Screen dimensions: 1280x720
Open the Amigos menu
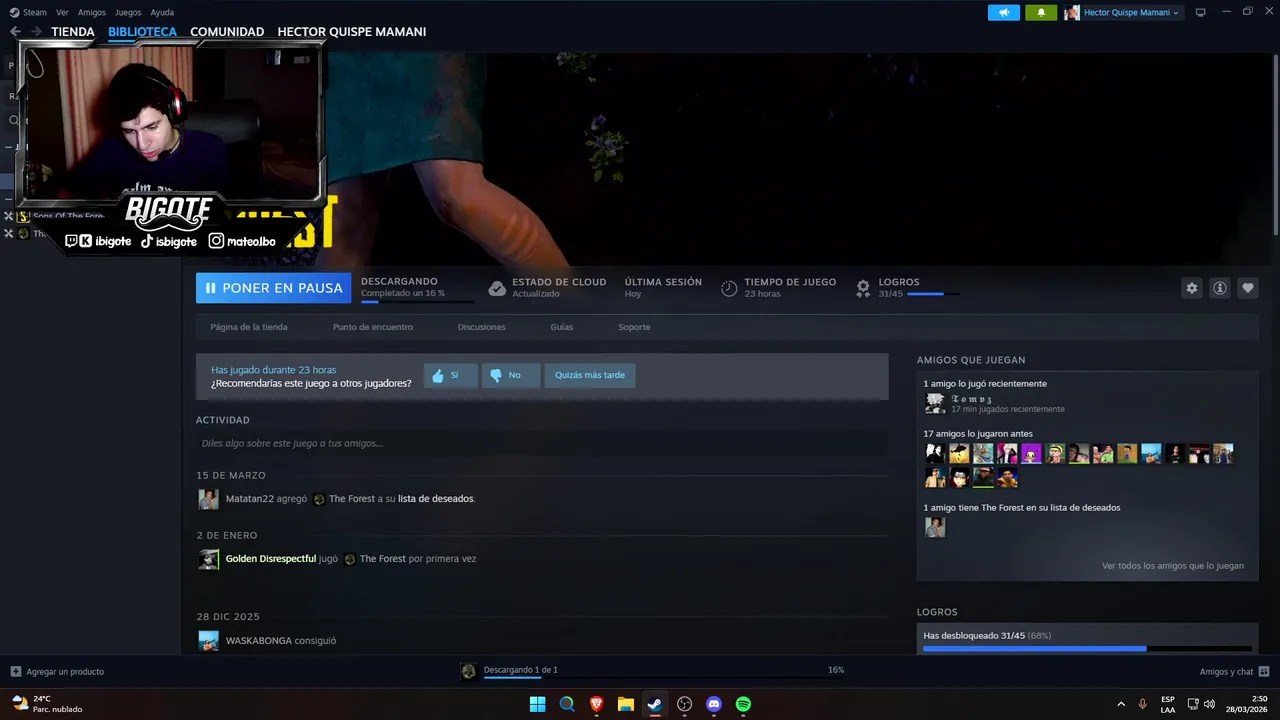pyautogui.click(x=92, y=12)
